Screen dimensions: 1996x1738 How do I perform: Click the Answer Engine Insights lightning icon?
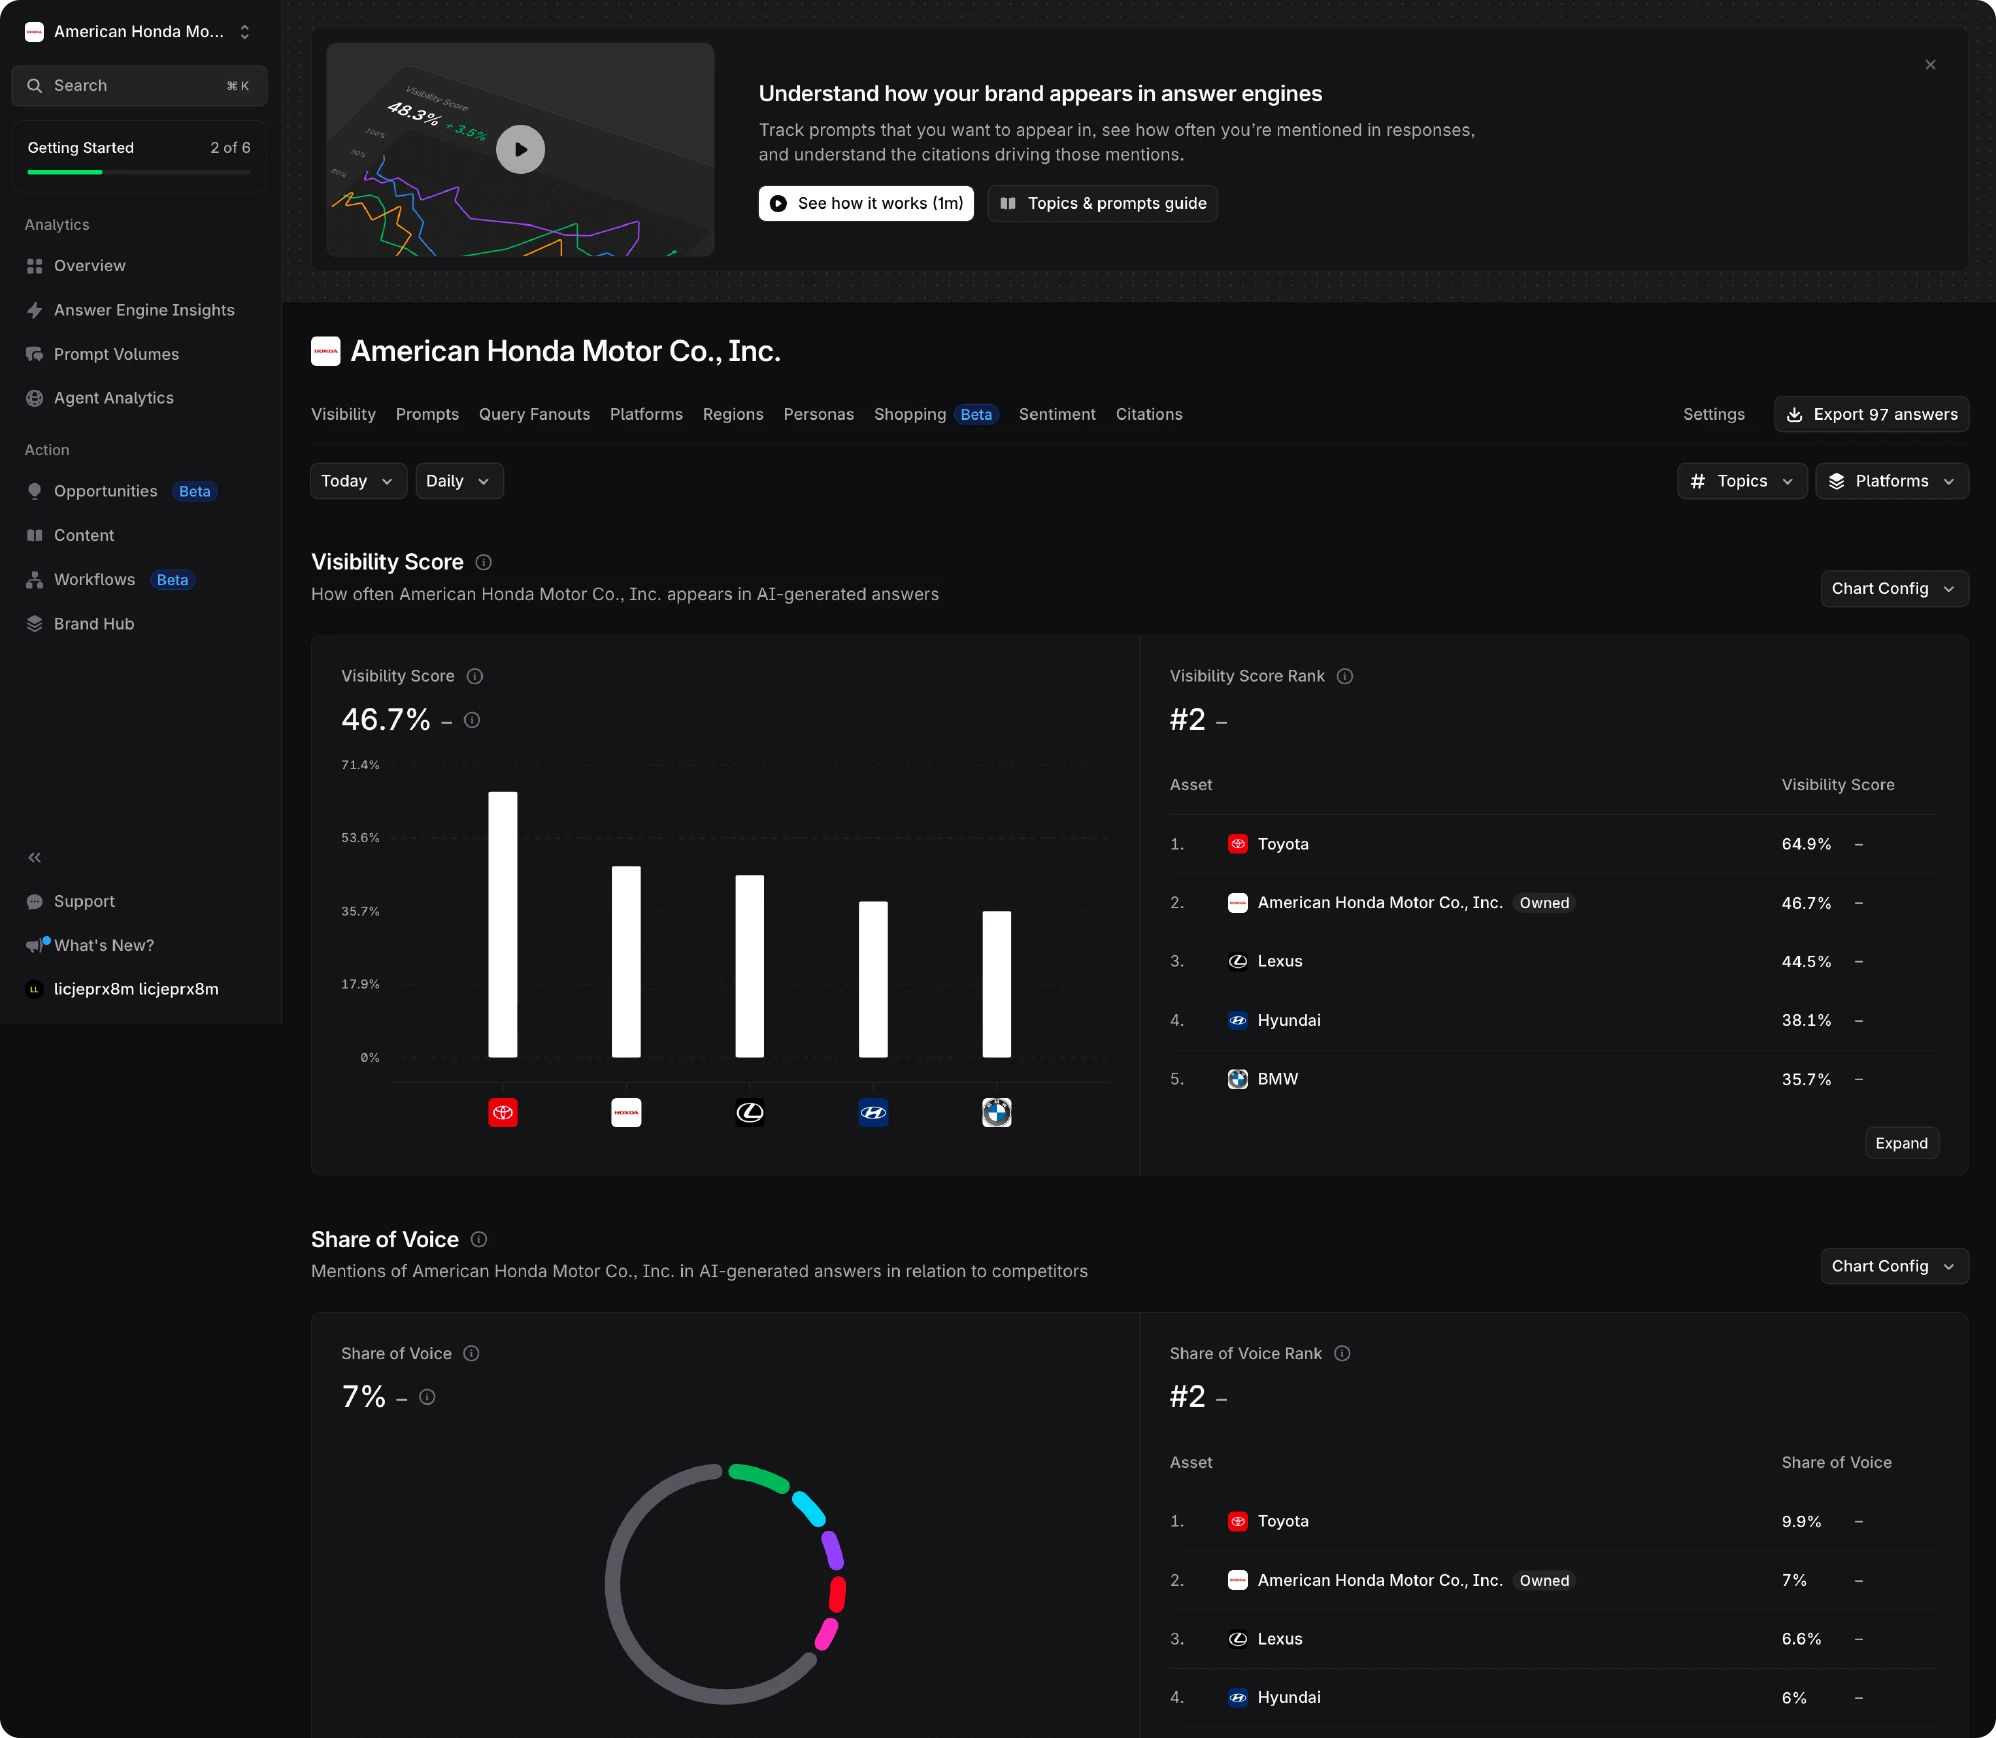(x=35, y=310)
